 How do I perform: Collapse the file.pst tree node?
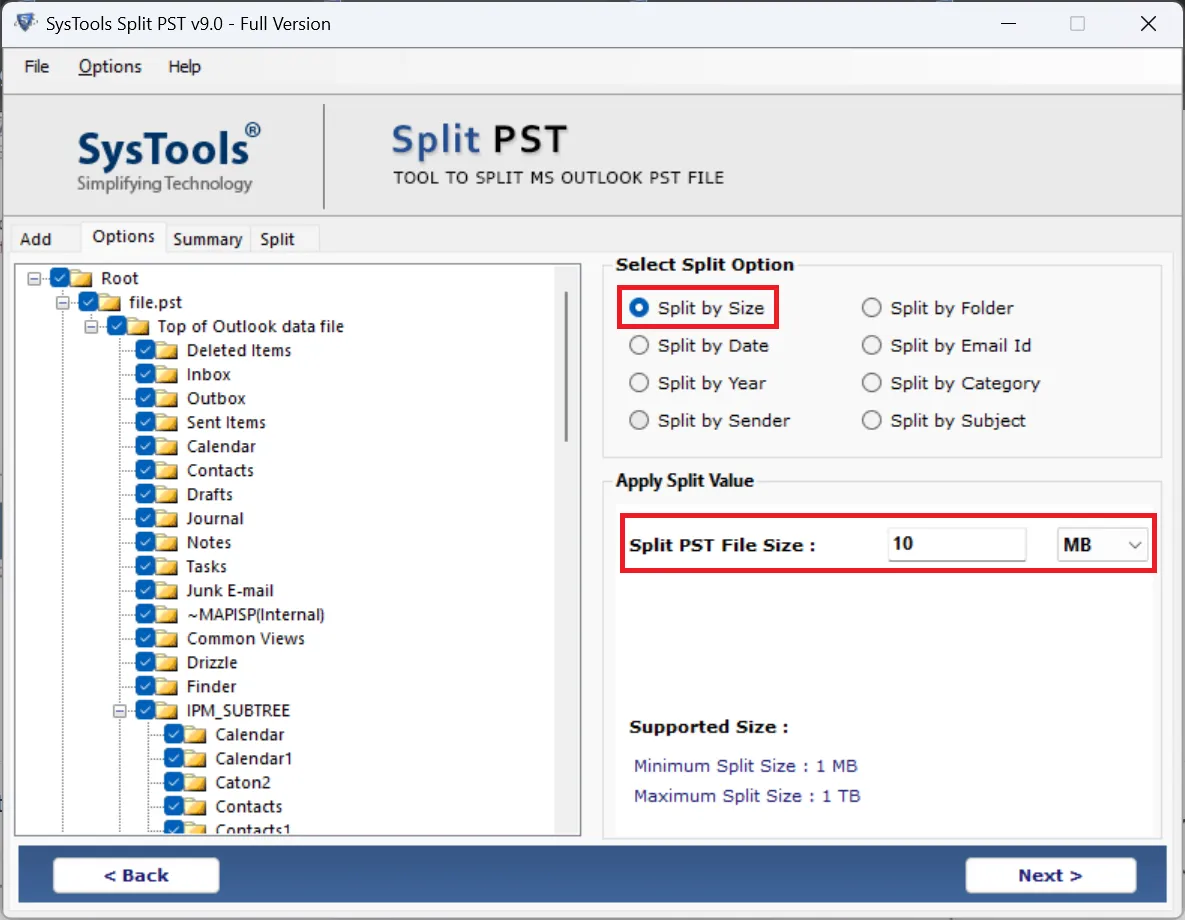pos(63,303)
